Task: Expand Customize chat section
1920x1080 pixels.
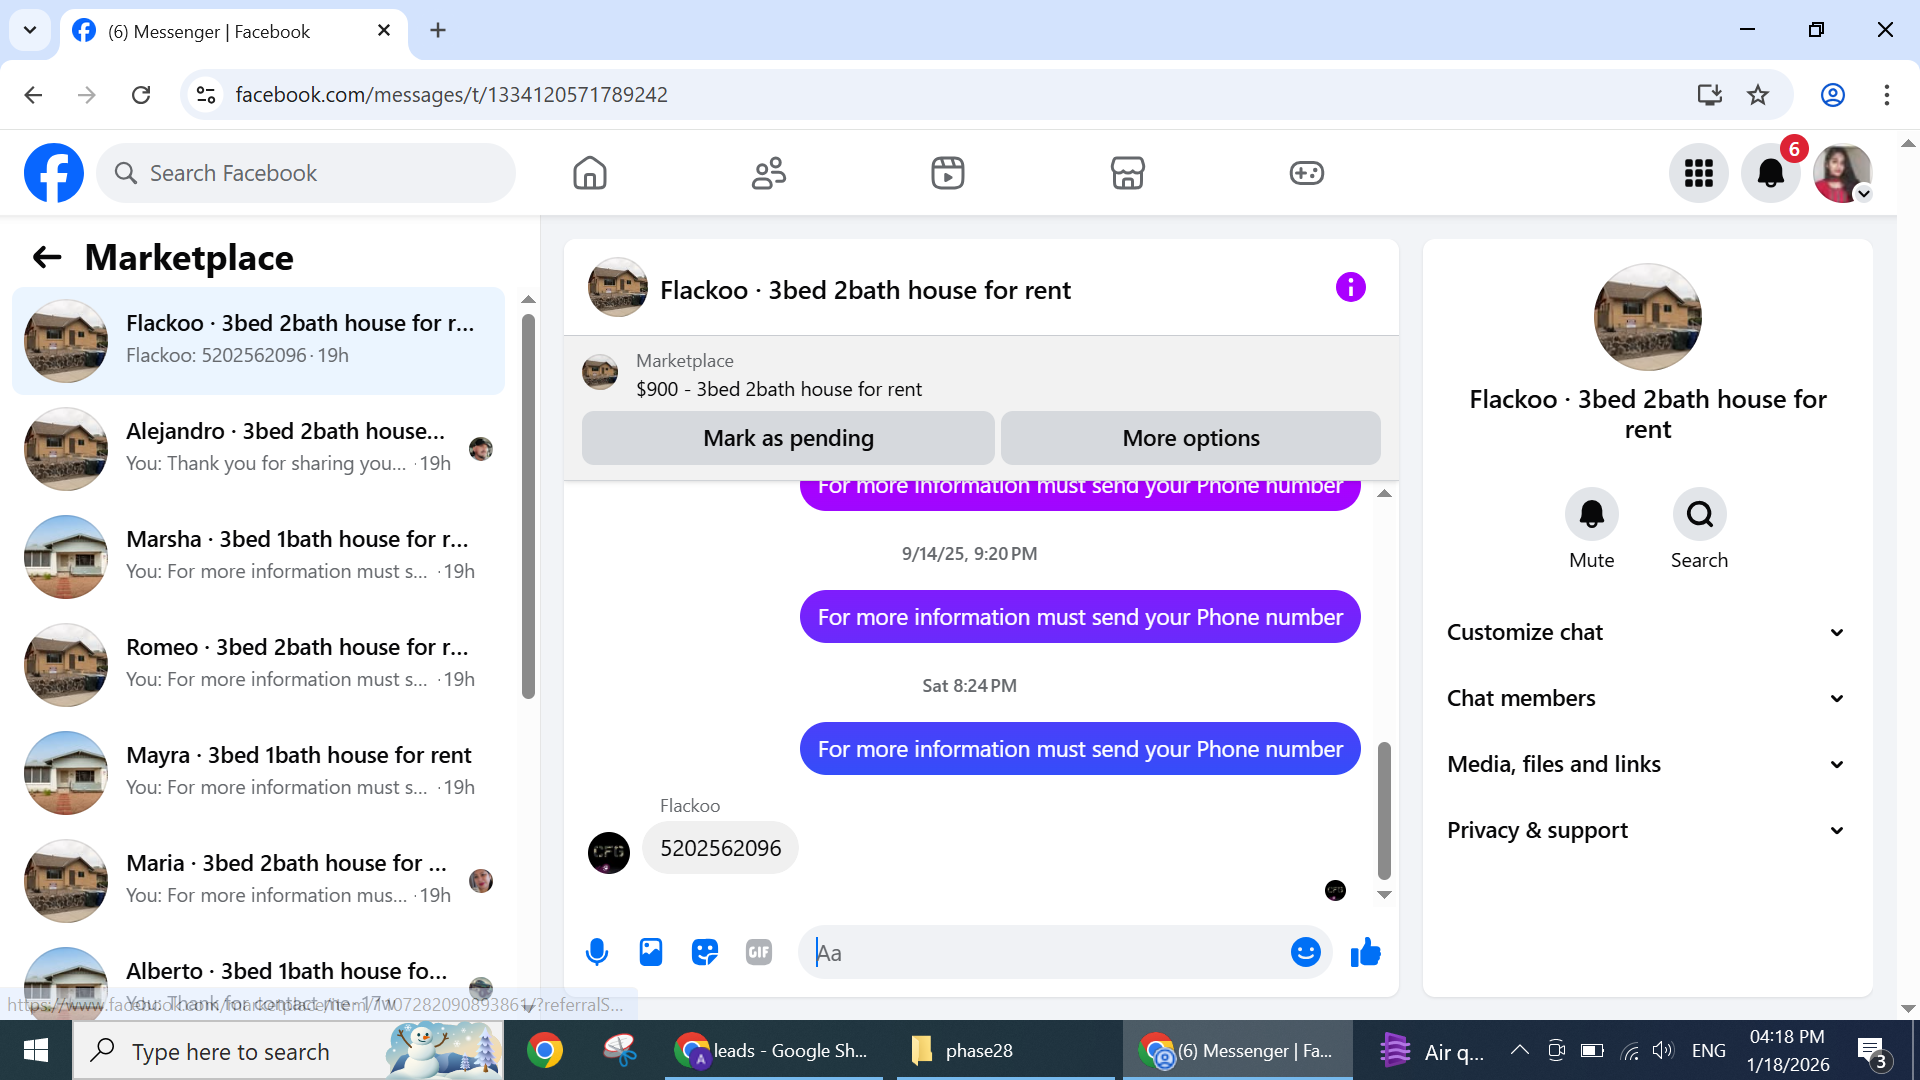Action: tap(1646, 632)
